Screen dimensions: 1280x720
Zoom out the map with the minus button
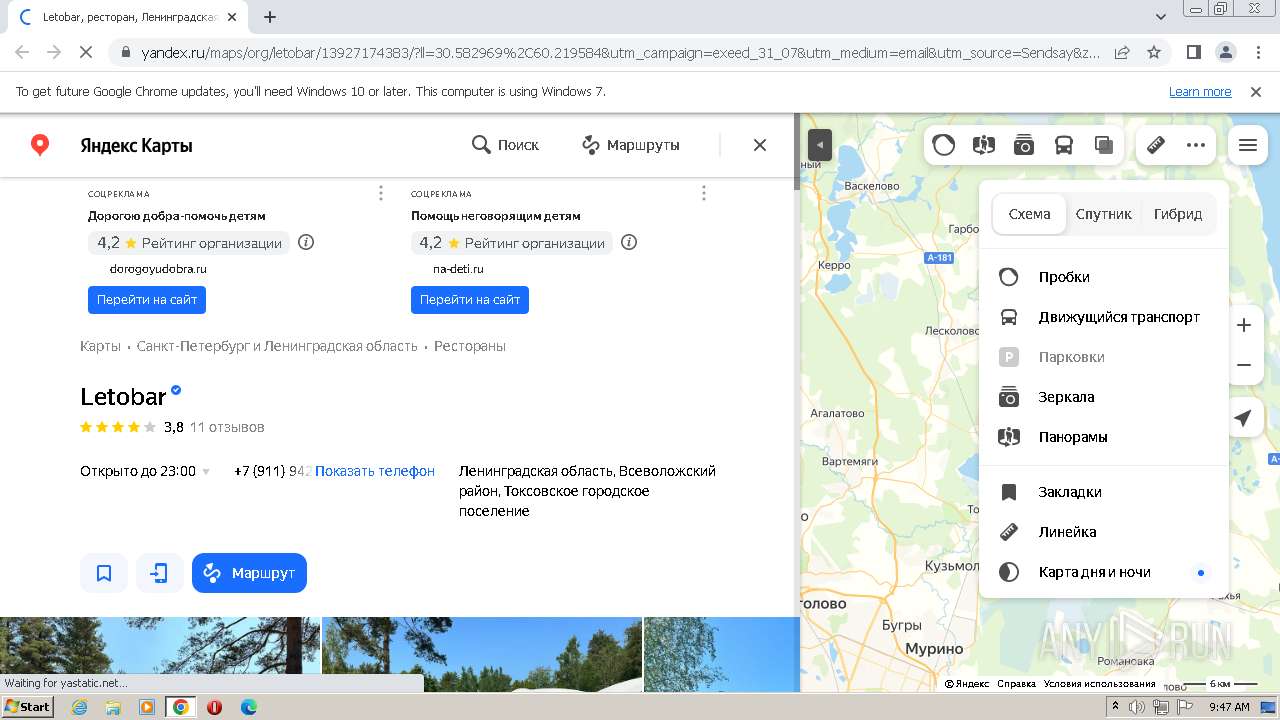pos(1244,365)
